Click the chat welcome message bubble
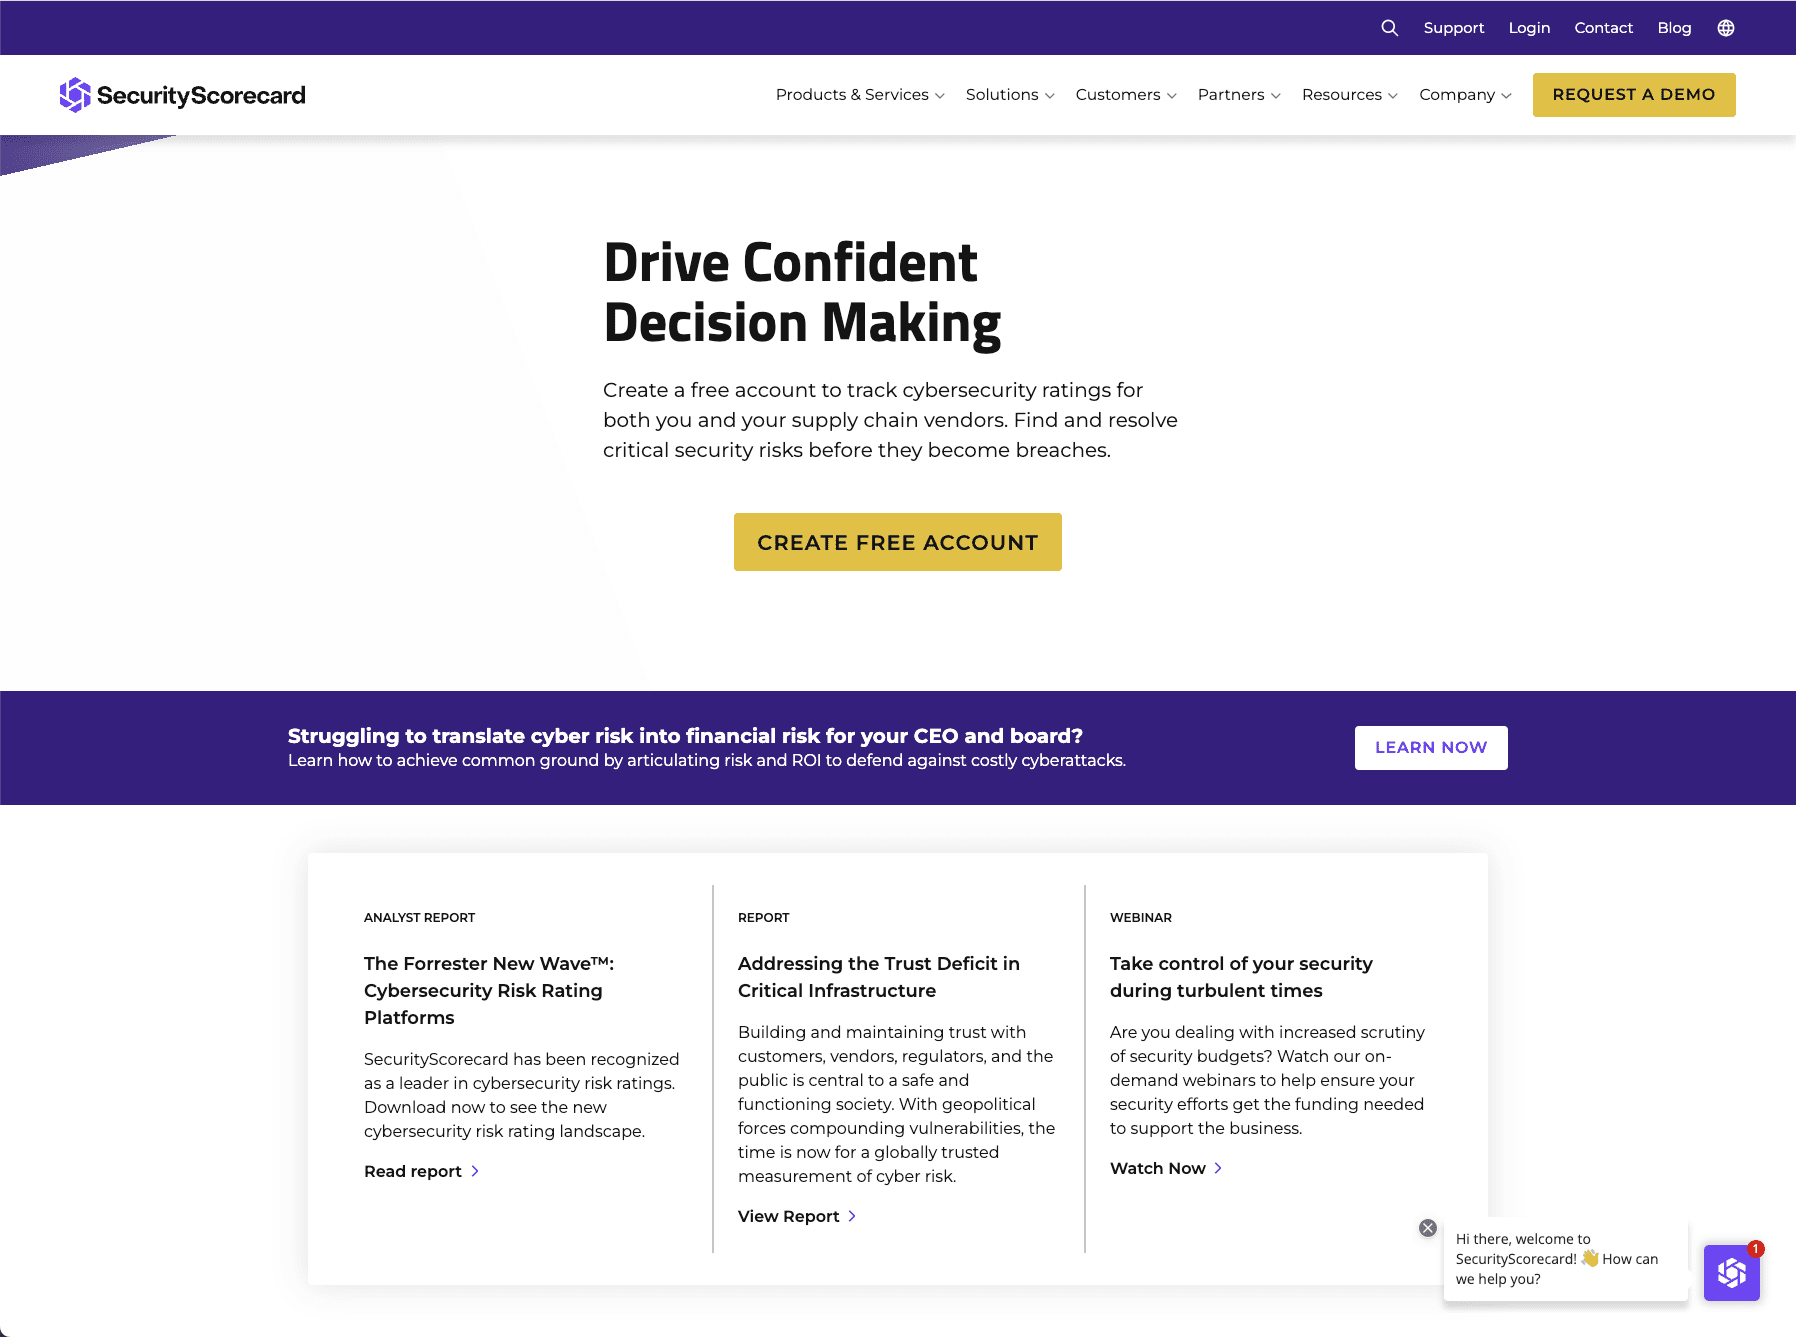 (1566, 1259)
